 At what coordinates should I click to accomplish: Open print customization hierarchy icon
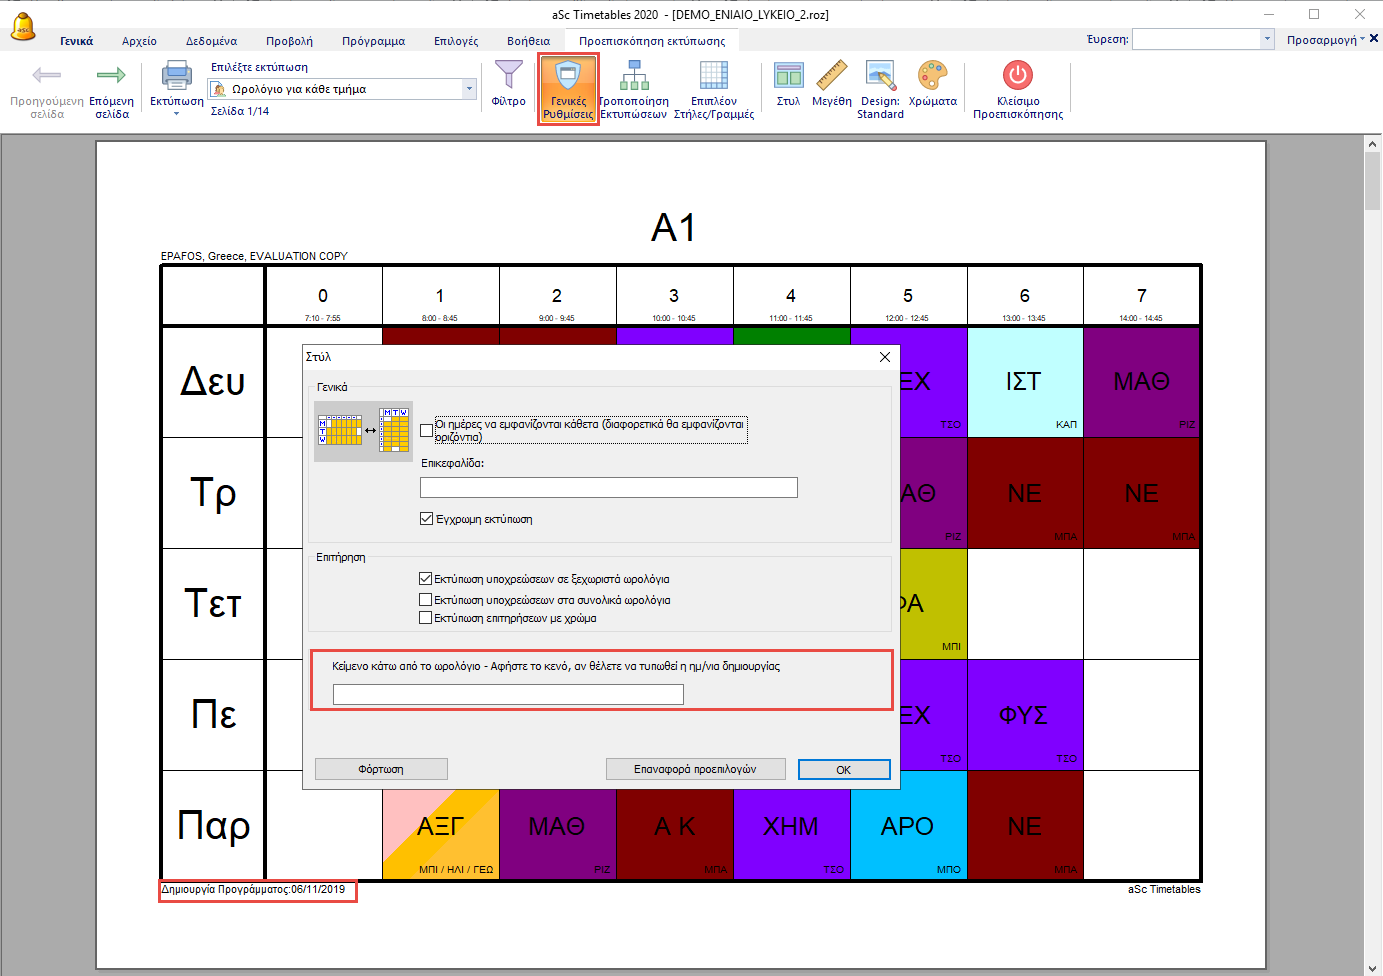[633, 76]
